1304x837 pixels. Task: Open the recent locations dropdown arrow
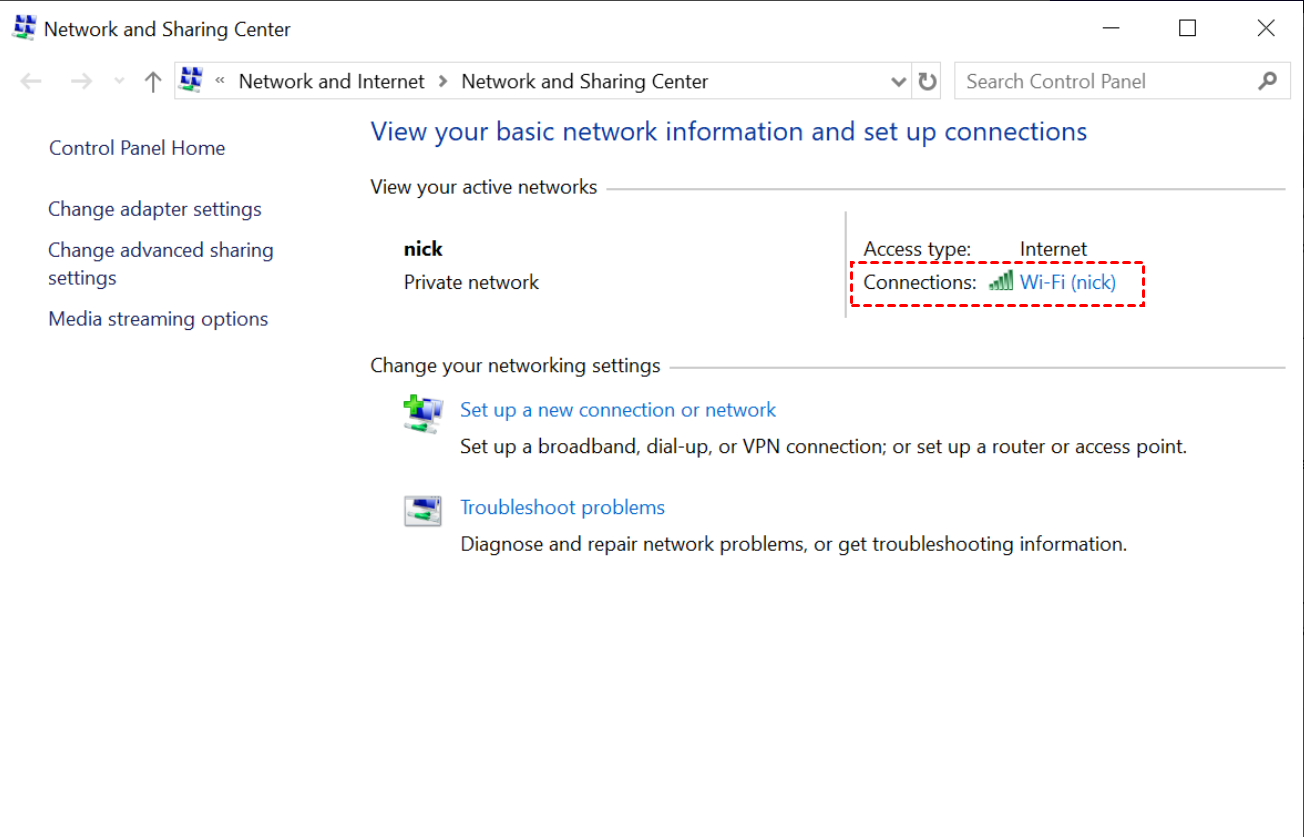[119, 82]
